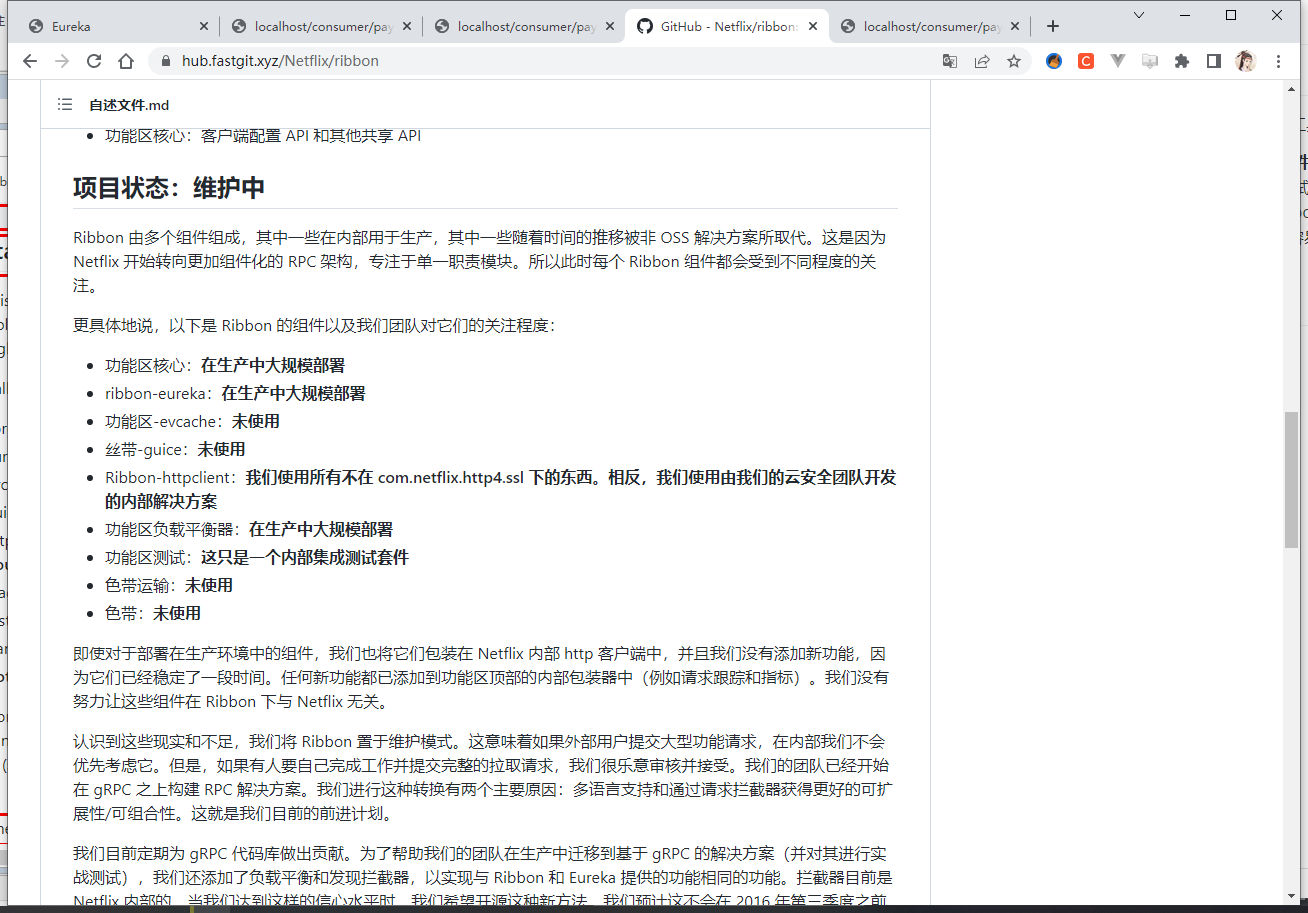Open the README table of contents icon
Viewport: 1308px width, 913px height.
point(65,104)
